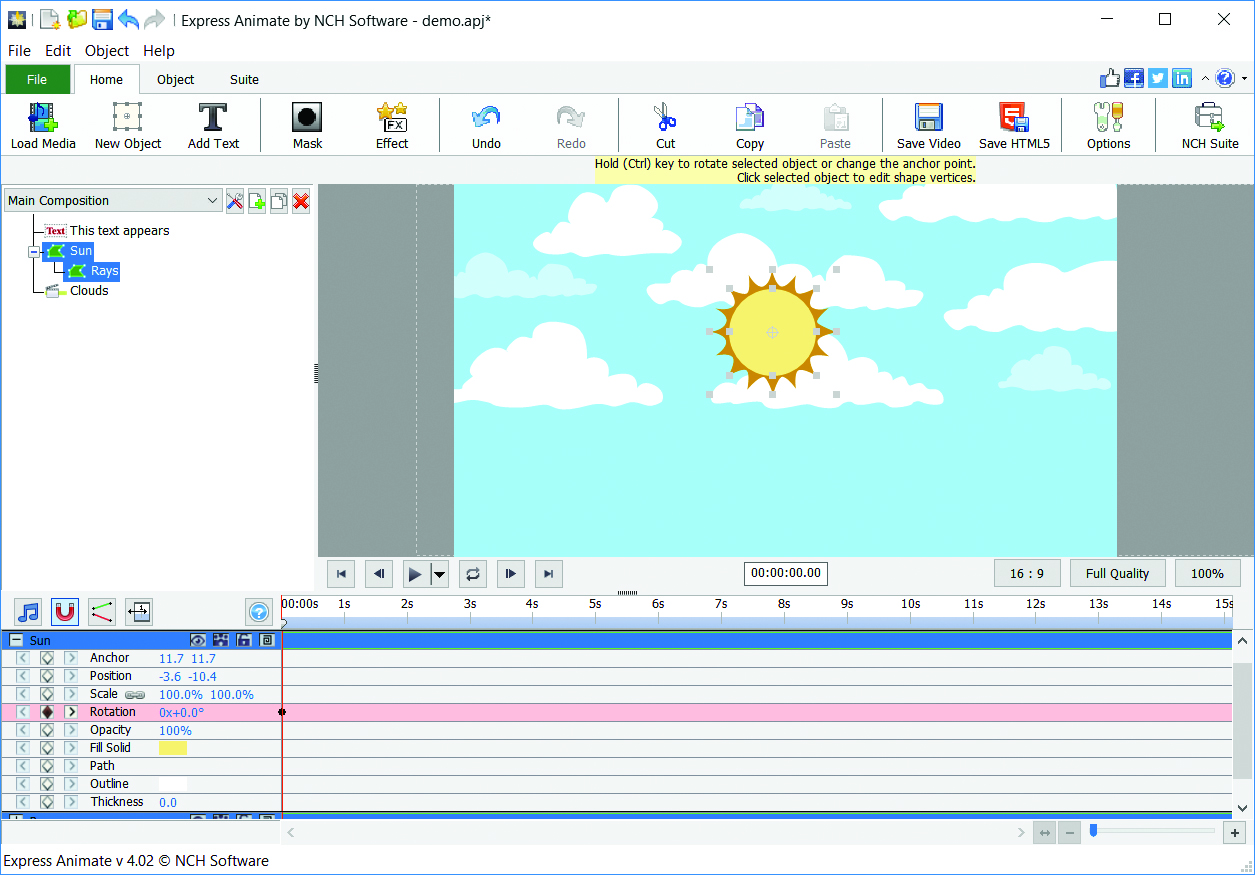Open the Main Composition dropdown

point(113,201)
